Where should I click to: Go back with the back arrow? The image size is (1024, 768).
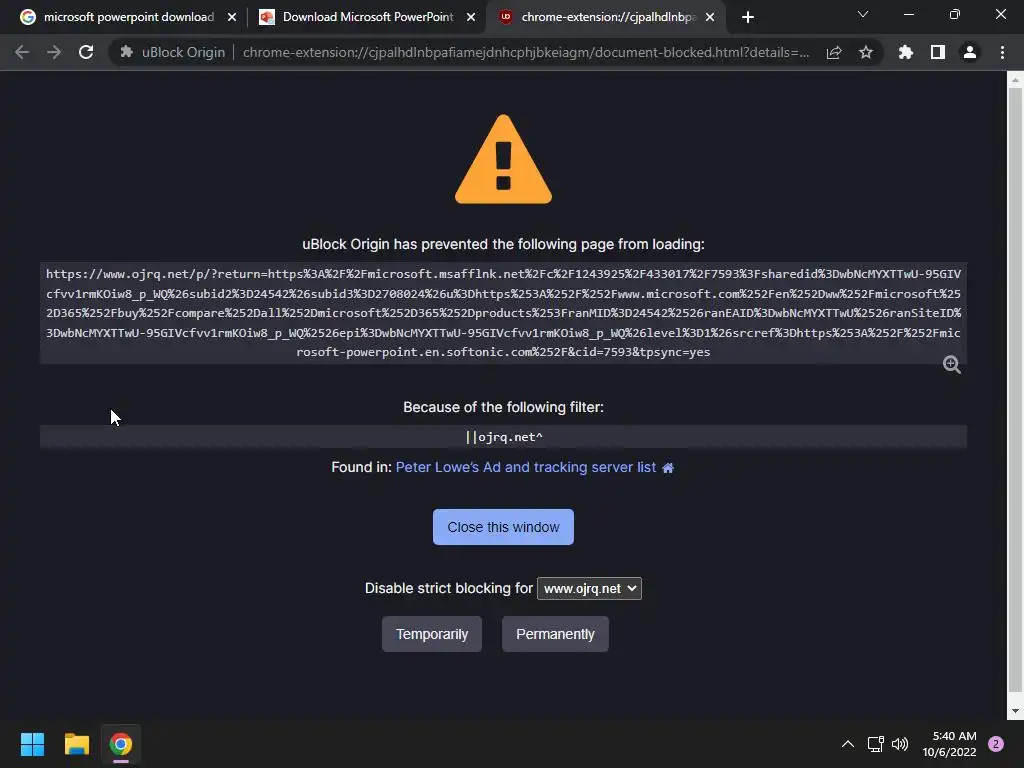tap(22, 52)
